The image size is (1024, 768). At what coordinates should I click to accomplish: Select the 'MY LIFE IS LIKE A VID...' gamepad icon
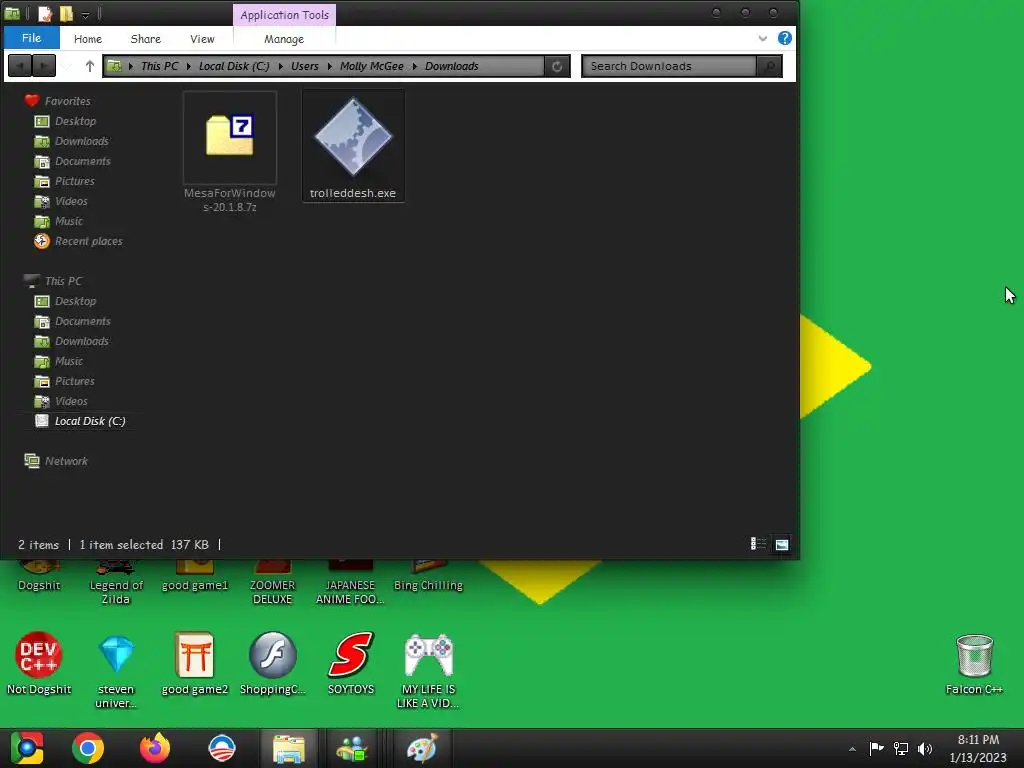pos(428,671)
